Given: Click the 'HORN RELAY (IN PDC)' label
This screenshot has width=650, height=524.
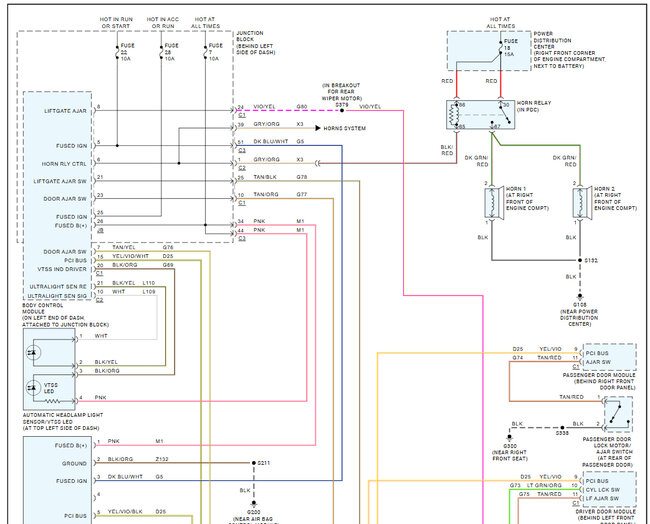Looking at the screenshot, I should (x=534, y=106).
